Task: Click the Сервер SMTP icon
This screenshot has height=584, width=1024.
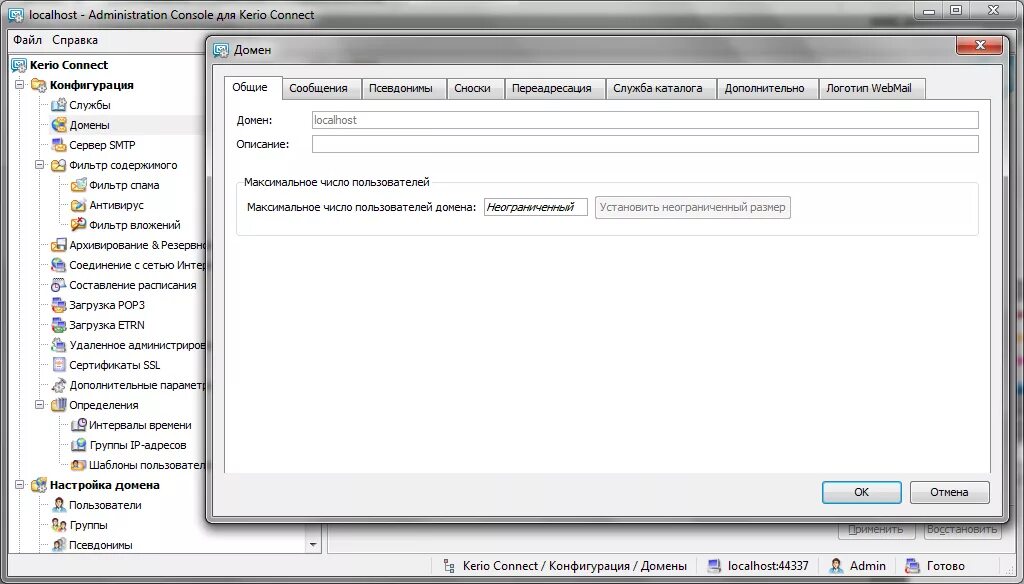Action: [x=59, y=145]
